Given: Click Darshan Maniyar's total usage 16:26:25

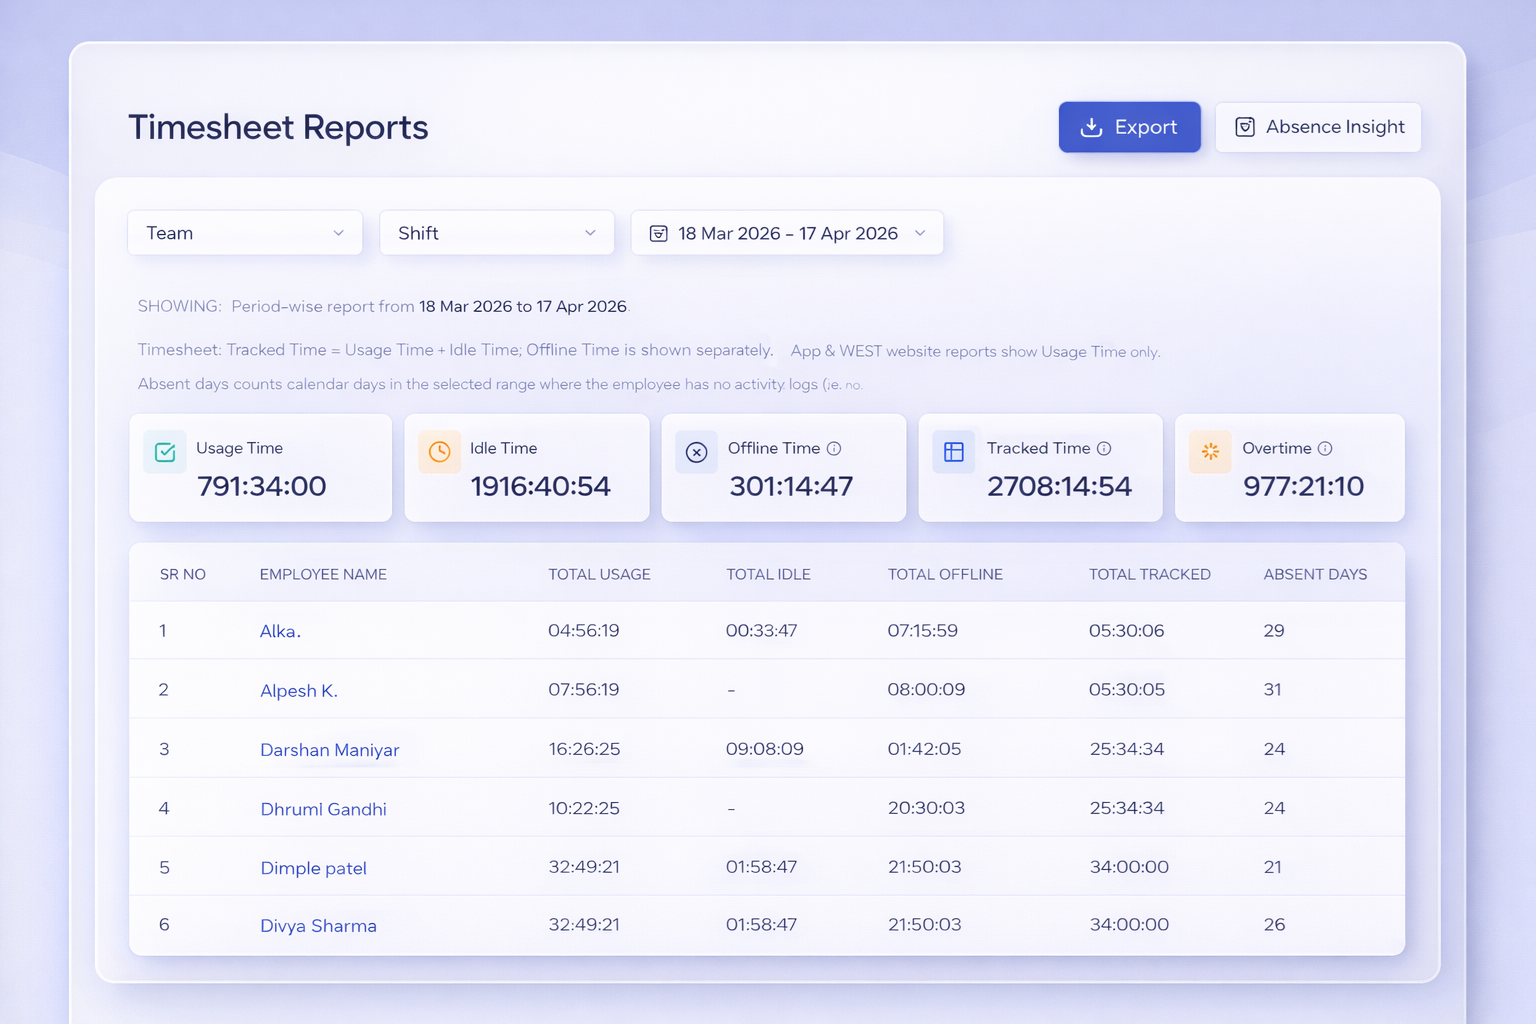Looking at the screenshot, I should pyautogui.click(x=584, y=749).
